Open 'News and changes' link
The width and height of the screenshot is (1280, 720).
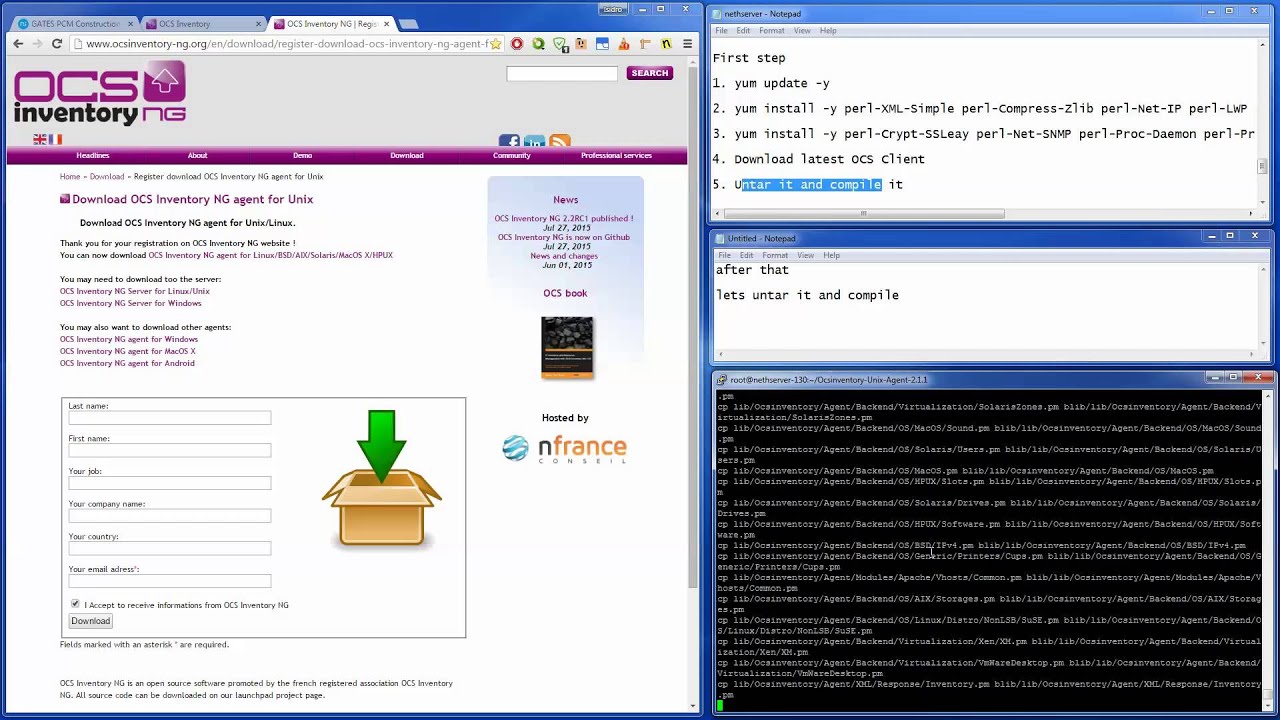564,256
